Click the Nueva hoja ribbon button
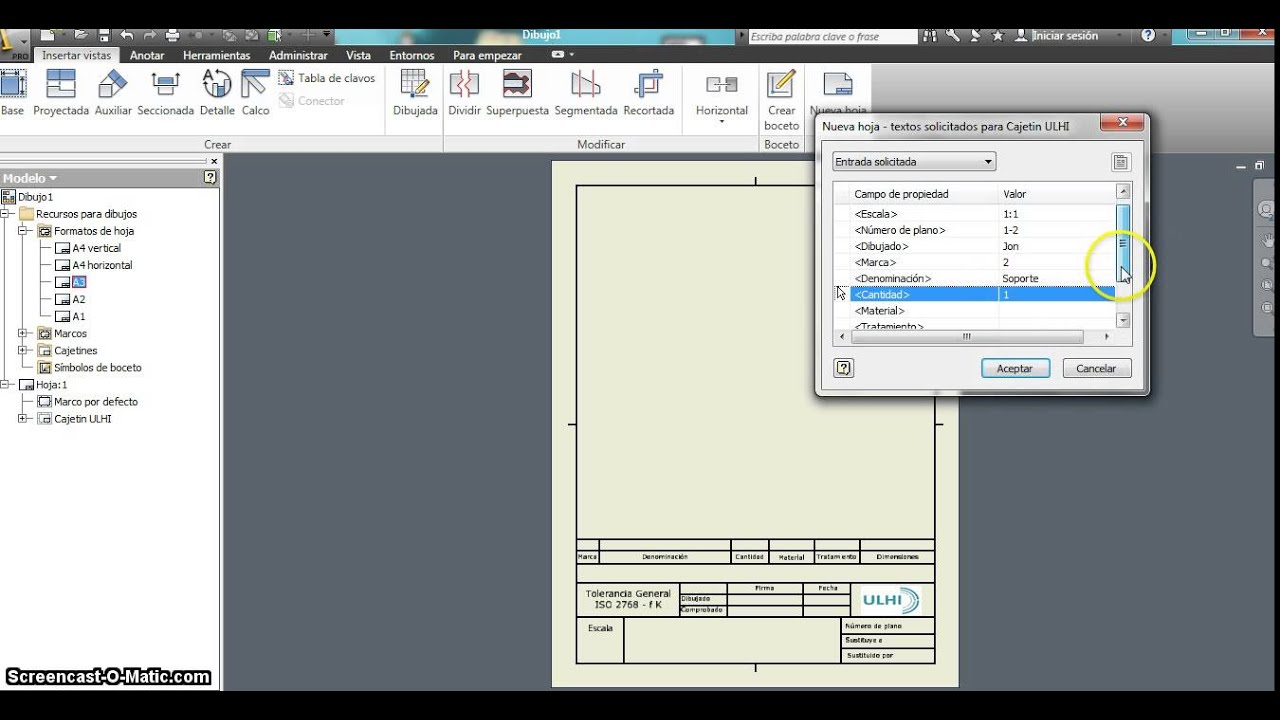 [838, 93]
